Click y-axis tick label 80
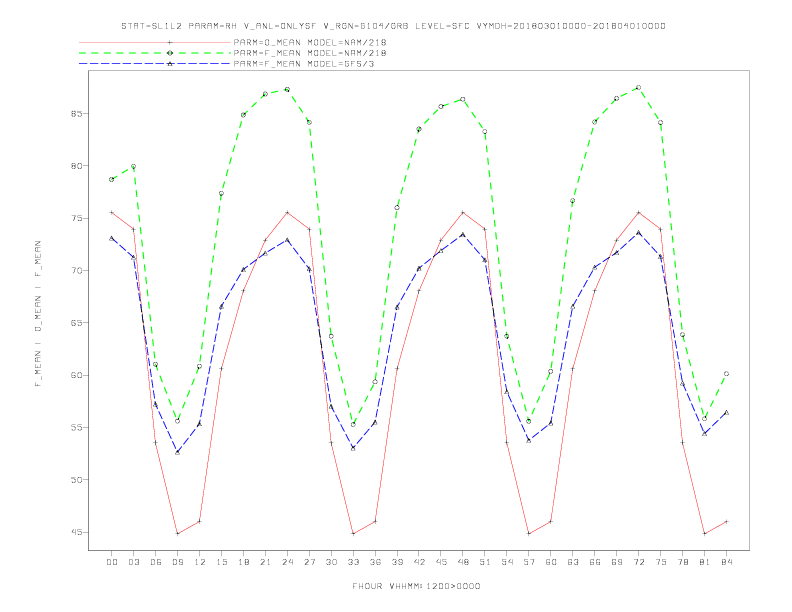Viewport: 792px width, 612px height. 77,166
